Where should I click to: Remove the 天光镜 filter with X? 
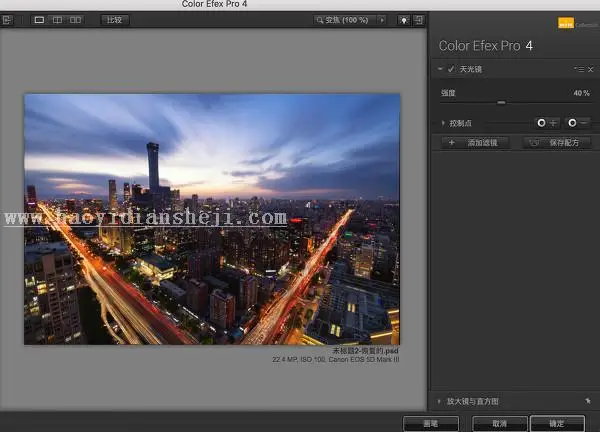click(590, 69)
